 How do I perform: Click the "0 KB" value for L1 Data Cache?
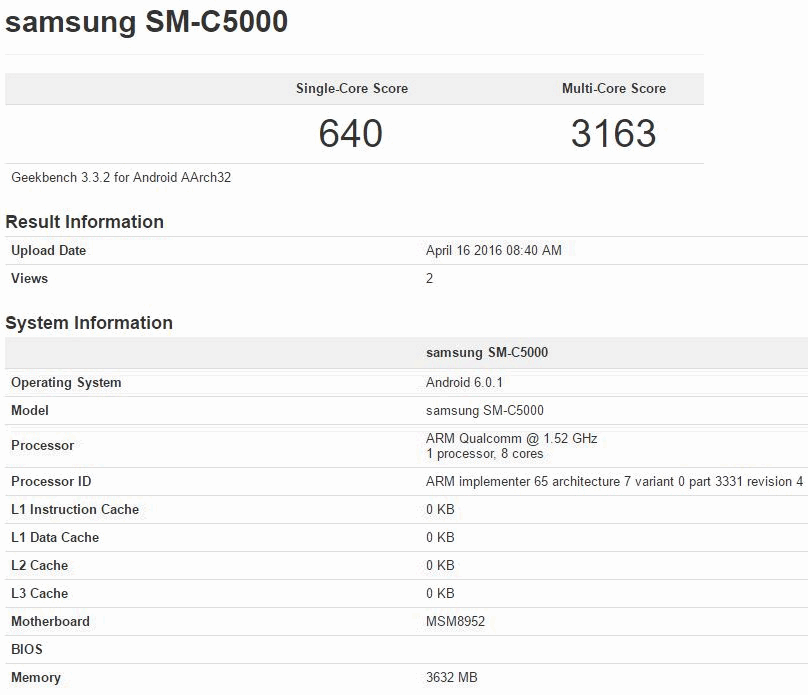coord(440,537)
